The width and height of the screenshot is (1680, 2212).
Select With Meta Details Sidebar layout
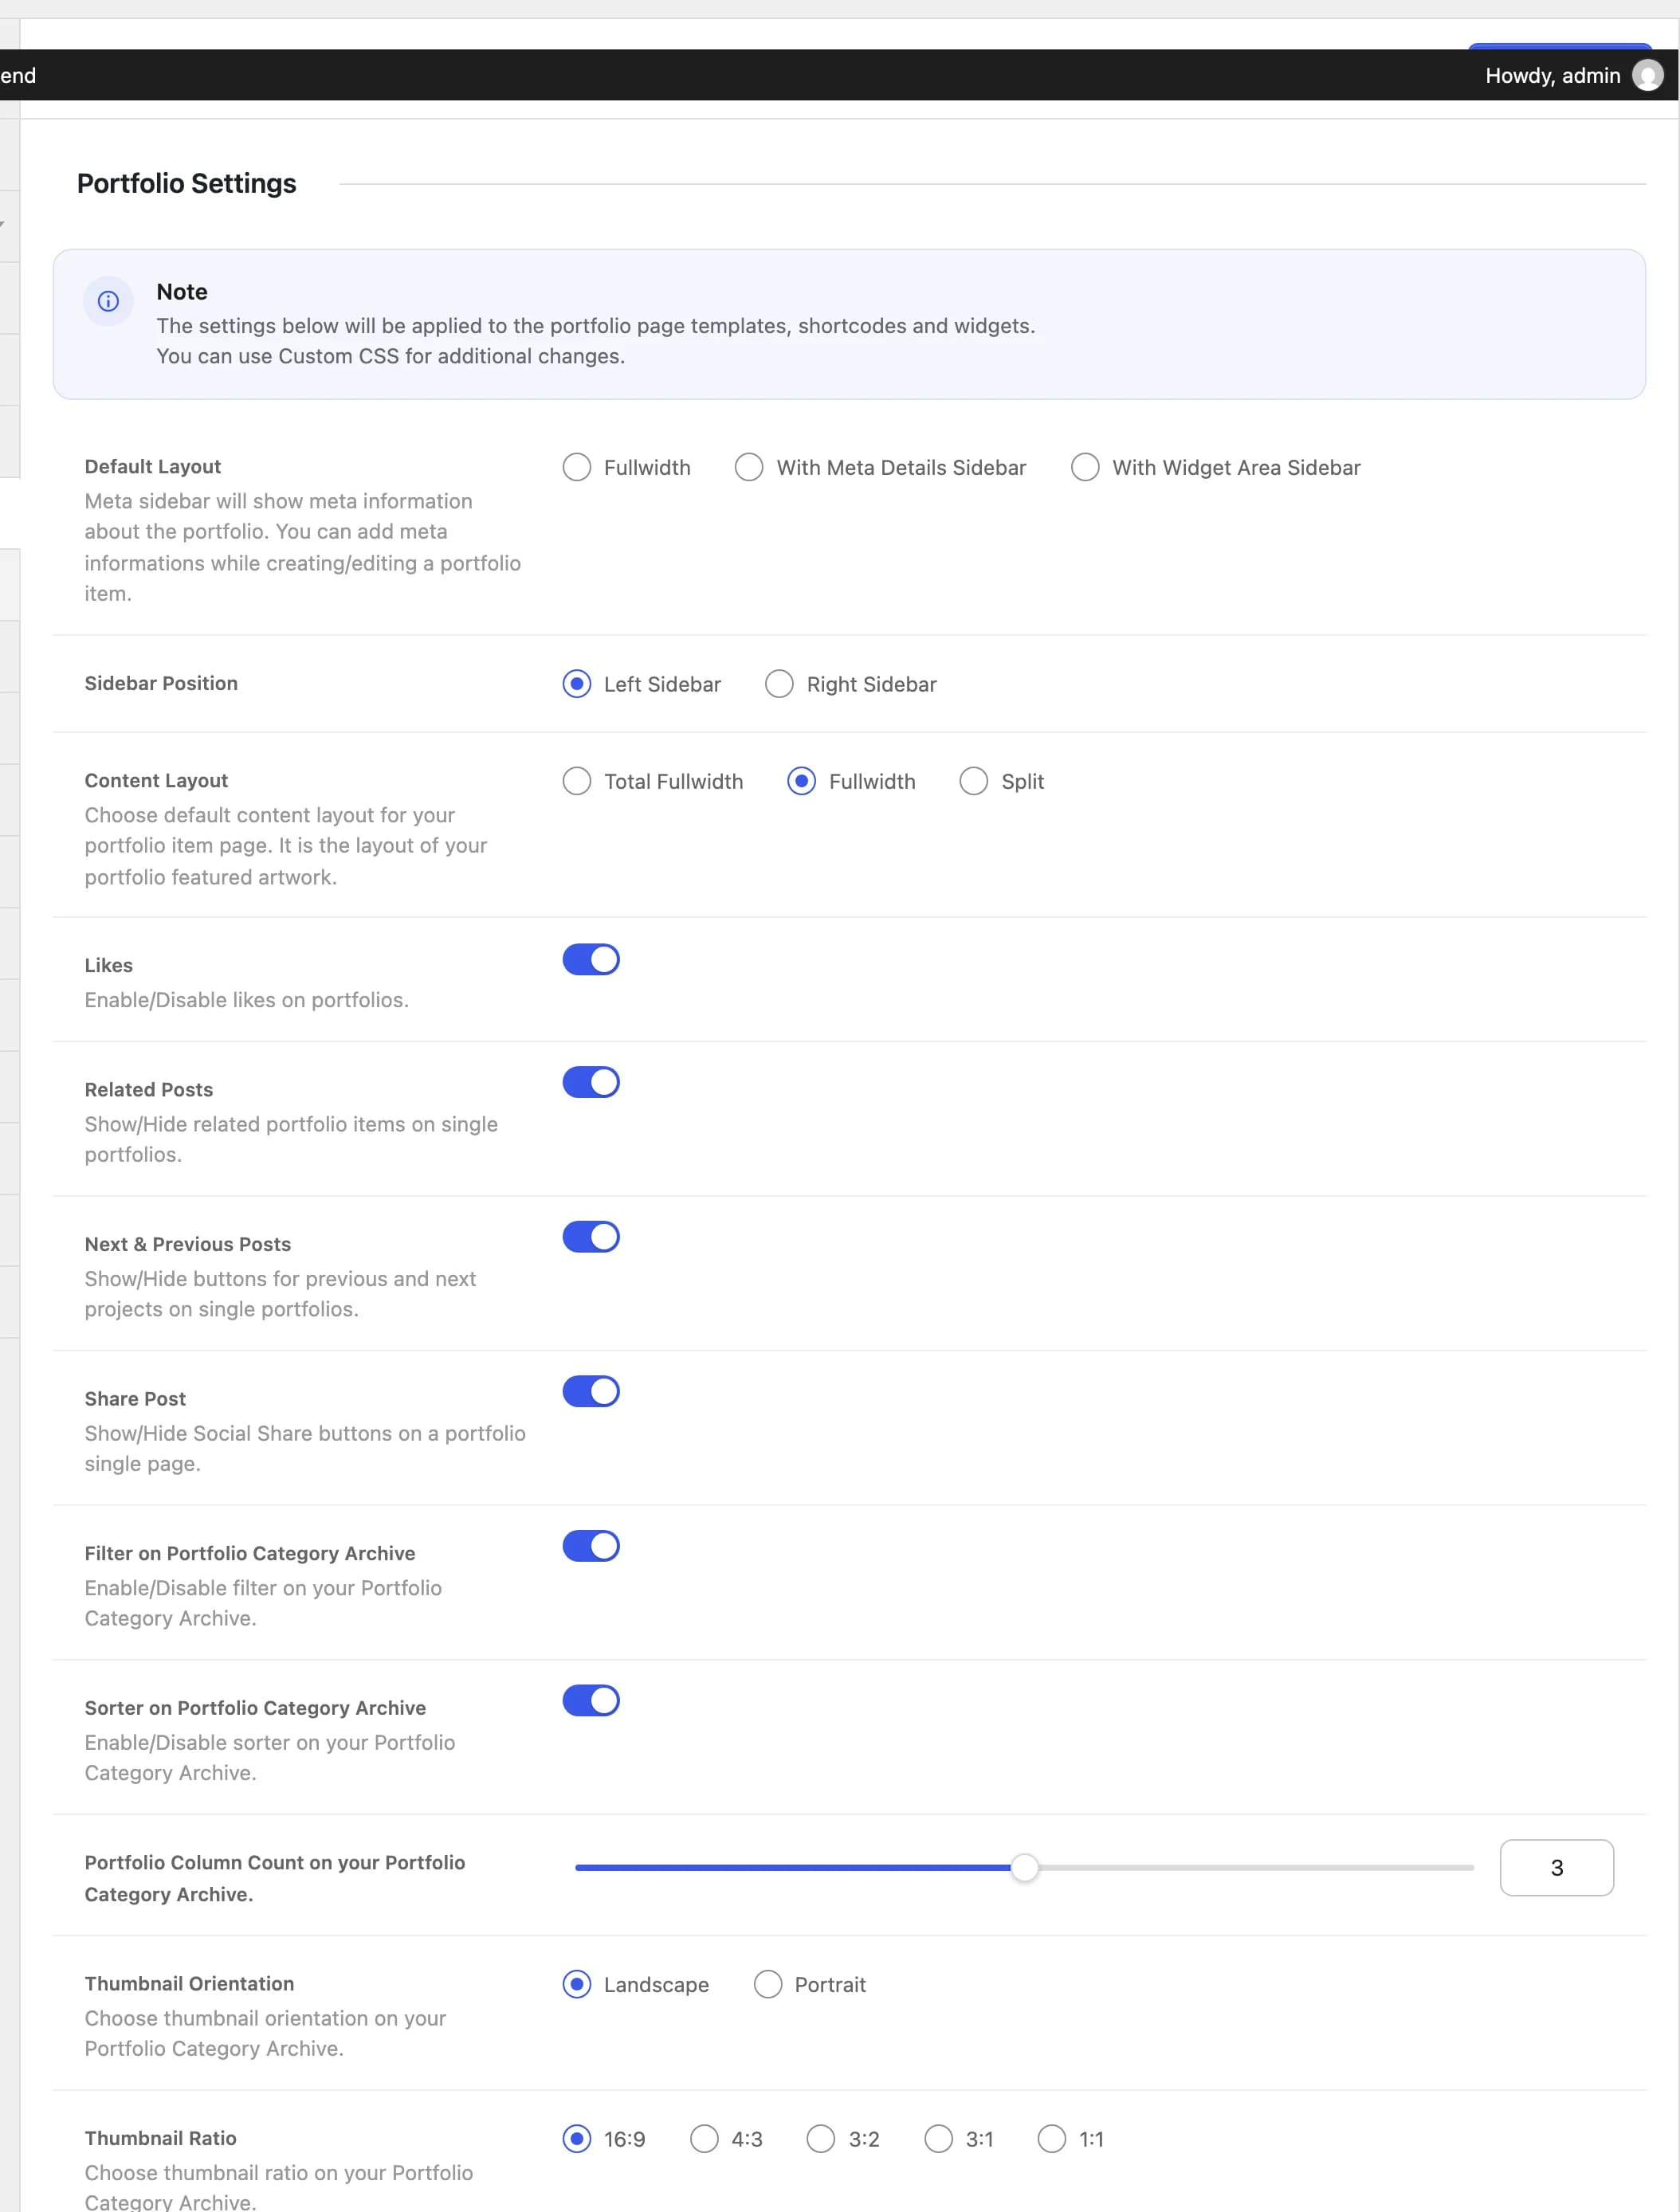coord(749,467)
